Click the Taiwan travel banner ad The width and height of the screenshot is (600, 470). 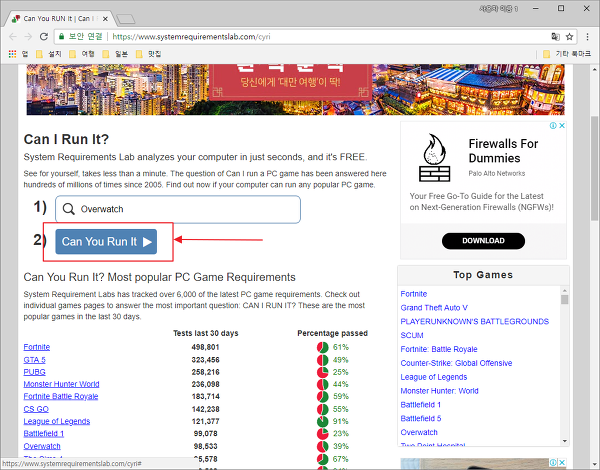pyautogui.click(x=295, y=90)
